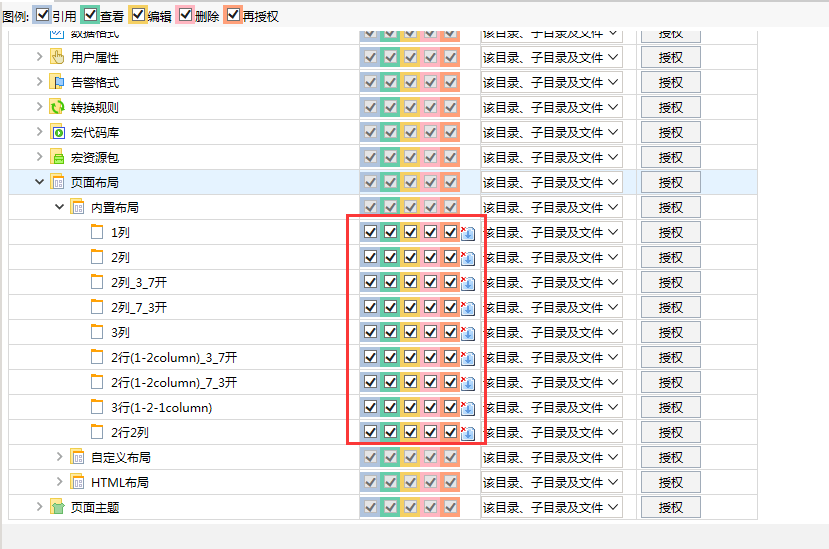Toggle the 引用 checkbox for 1列

(371, 232)
